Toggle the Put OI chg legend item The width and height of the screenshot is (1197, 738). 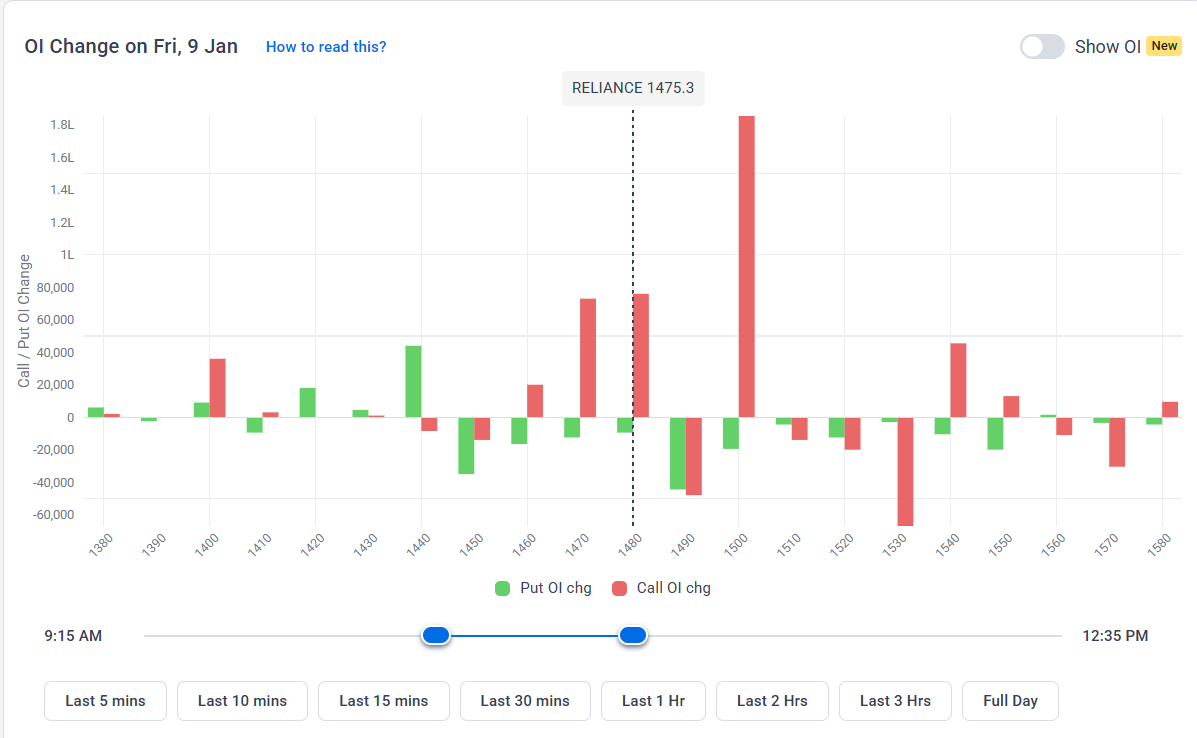pos(544,588)
